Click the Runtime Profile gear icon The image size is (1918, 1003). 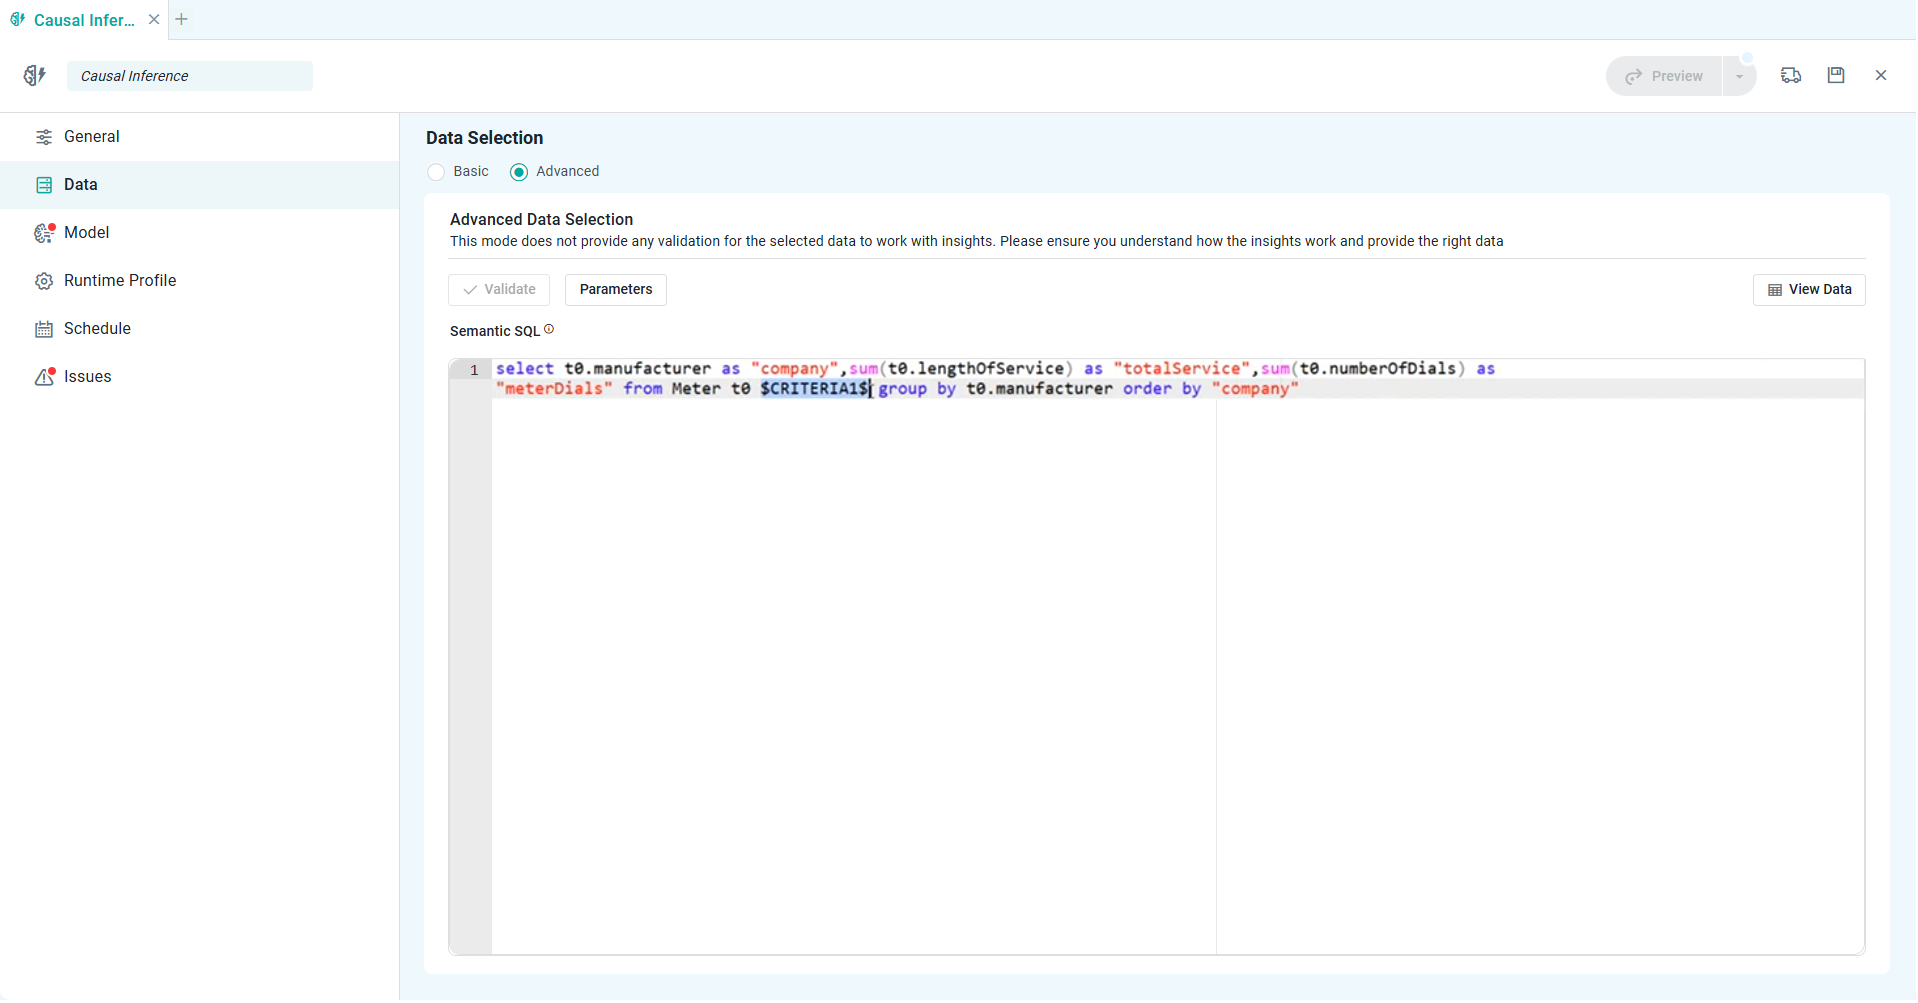(44, 281)
